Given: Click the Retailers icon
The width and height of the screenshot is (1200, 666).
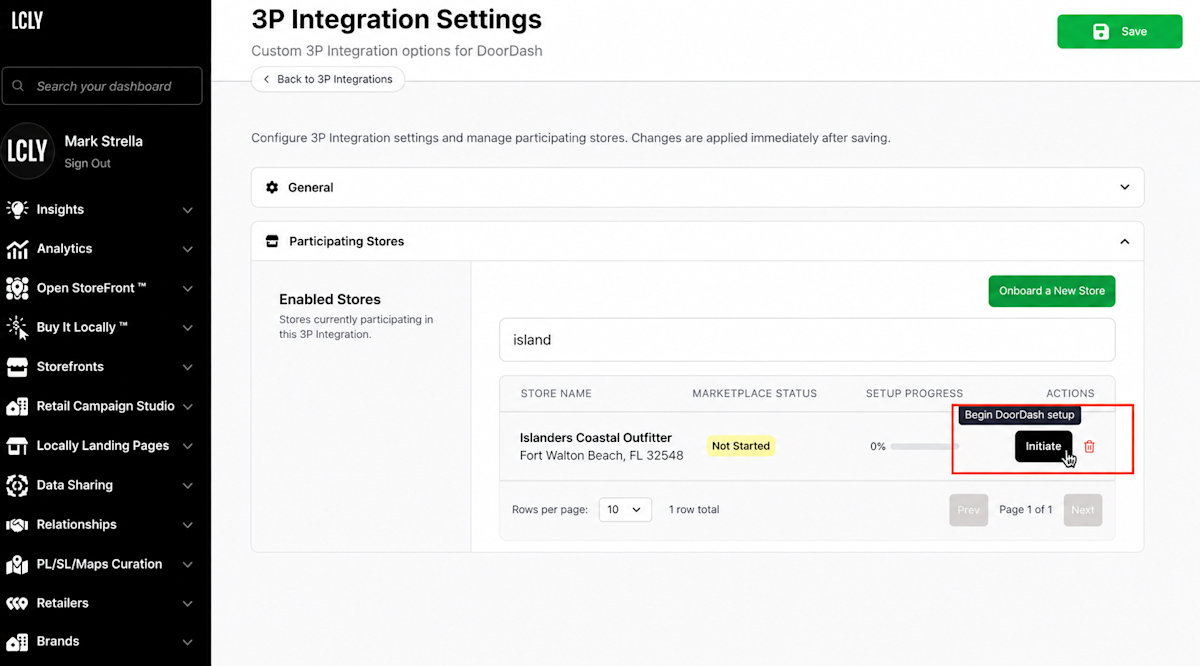Looking at the screenshot, I should pyautogui.click(x=17, y=603).
